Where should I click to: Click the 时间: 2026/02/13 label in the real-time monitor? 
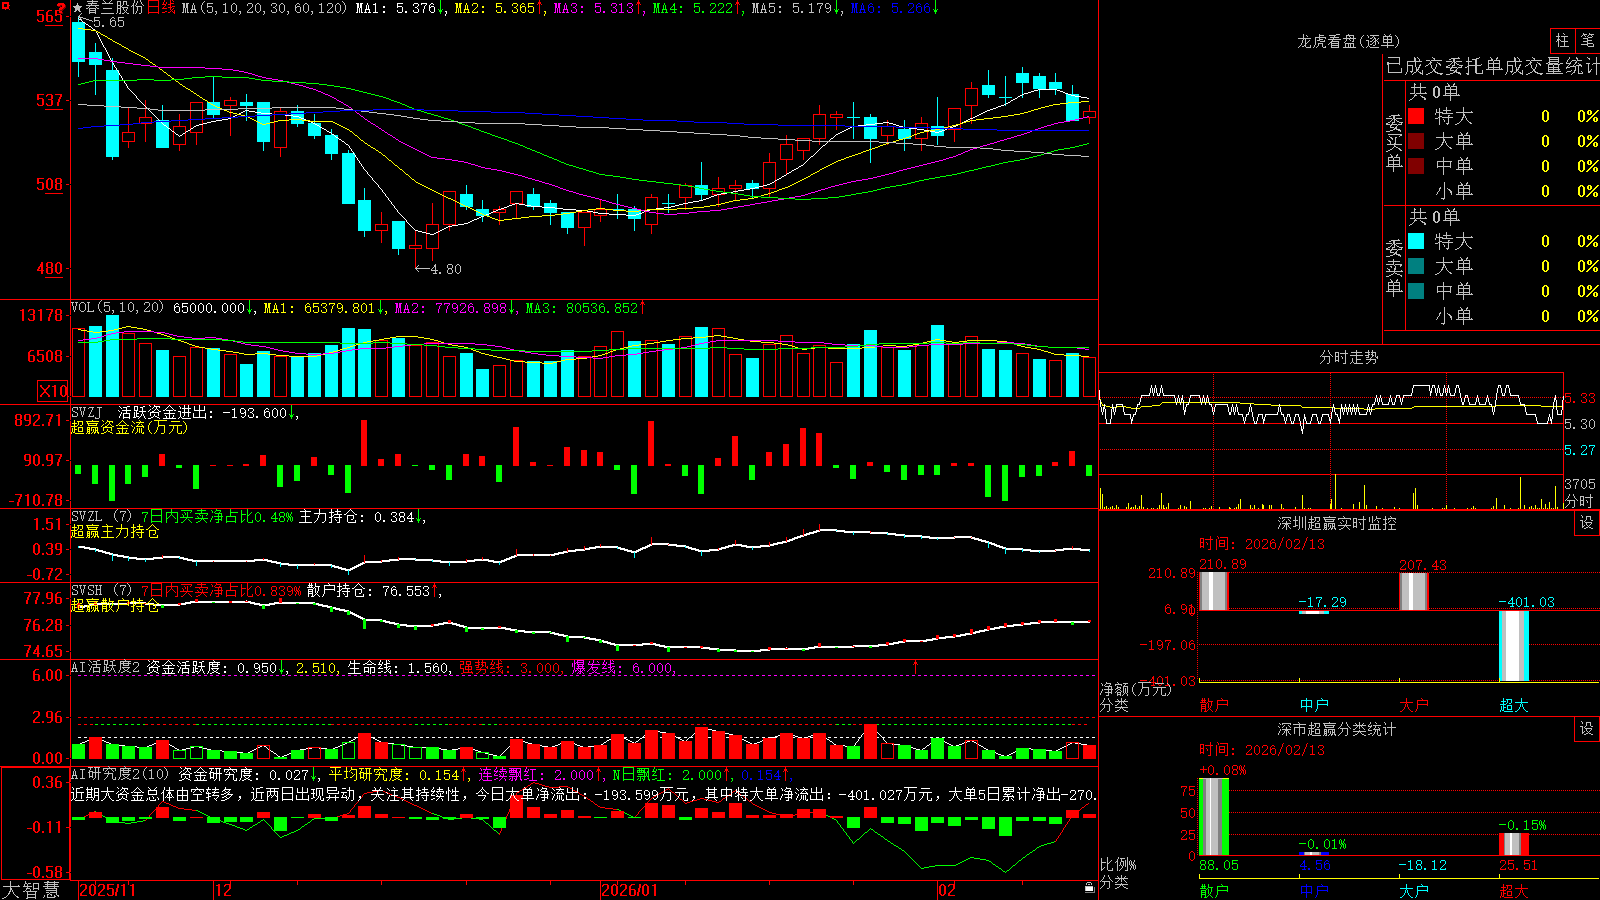pos(1262,544)
